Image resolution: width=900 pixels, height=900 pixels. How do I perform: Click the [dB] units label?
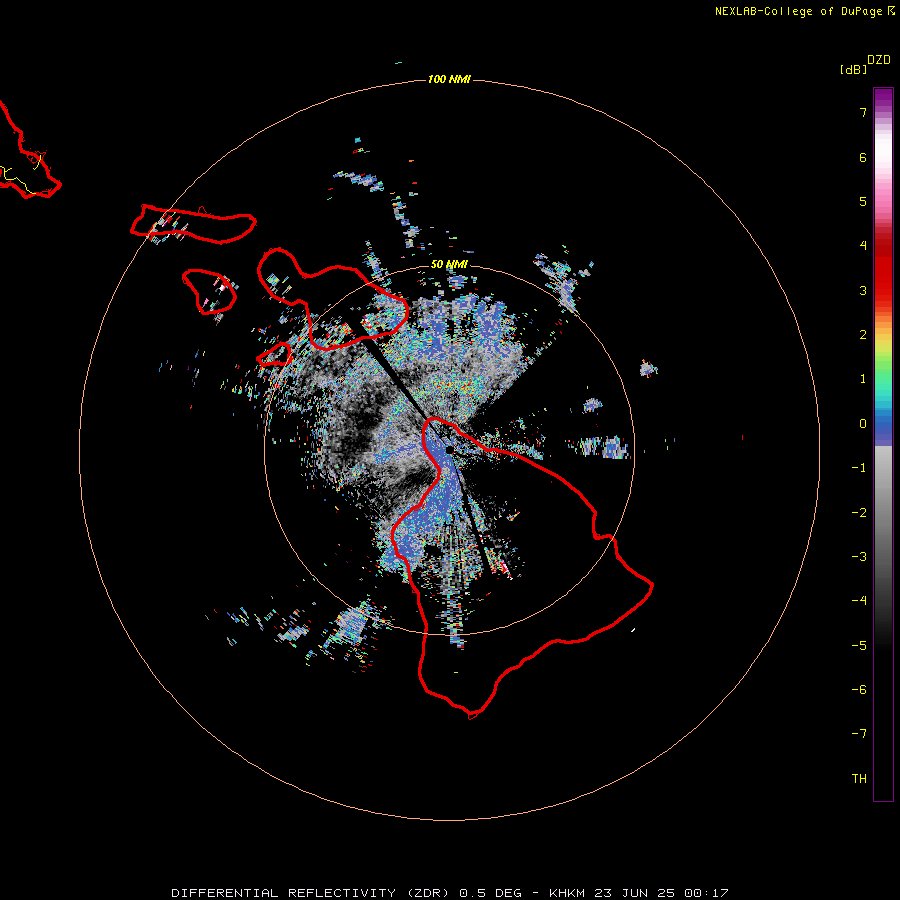click(853, 69)
